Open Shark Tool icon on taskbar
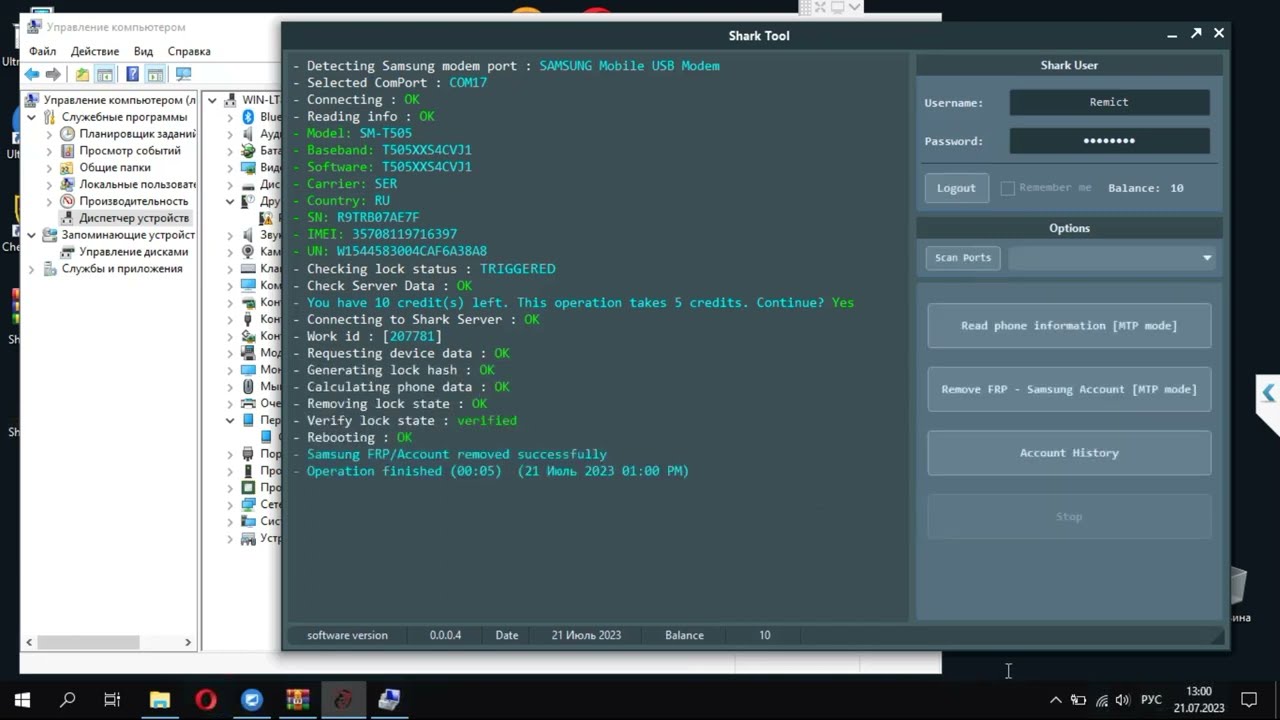 pyautogui.click(x=343, y=700)
